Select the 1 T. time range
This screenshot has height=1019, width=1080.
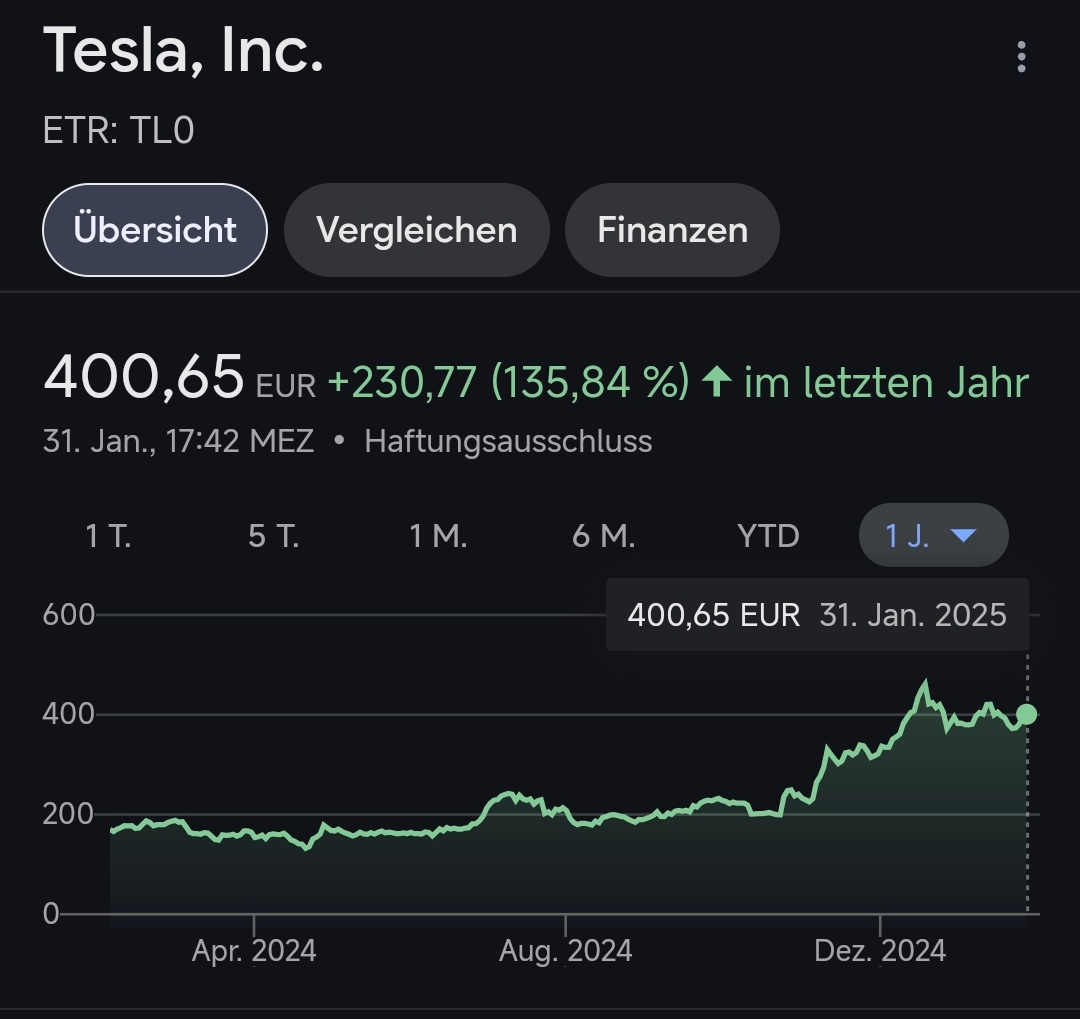pos(108,536)
